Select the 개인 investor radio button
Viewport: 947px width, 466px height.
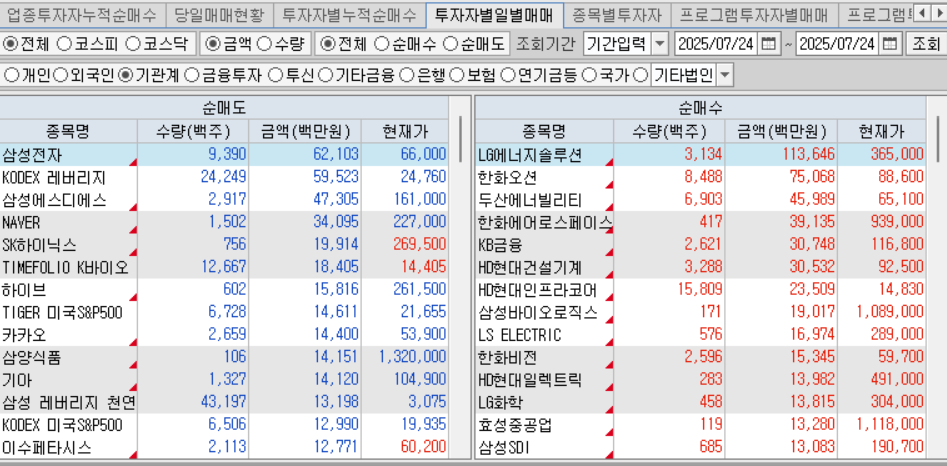point(10,75)
